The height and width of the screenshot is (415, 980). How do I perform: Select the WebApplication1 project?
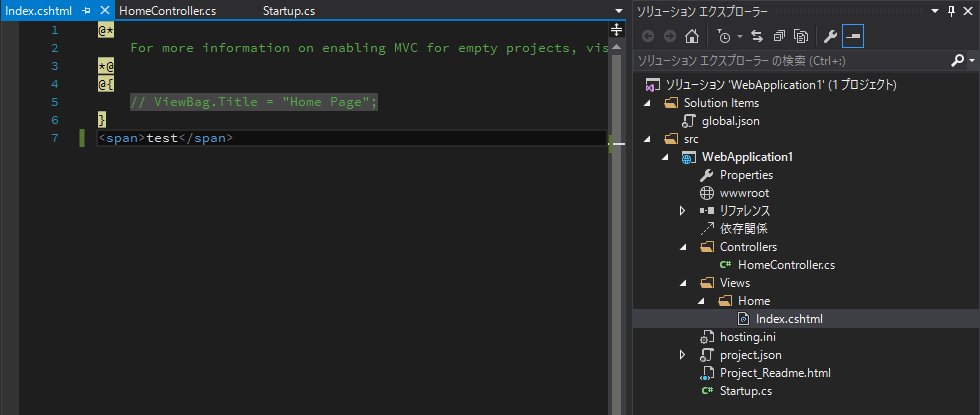[x=748, y=157]
